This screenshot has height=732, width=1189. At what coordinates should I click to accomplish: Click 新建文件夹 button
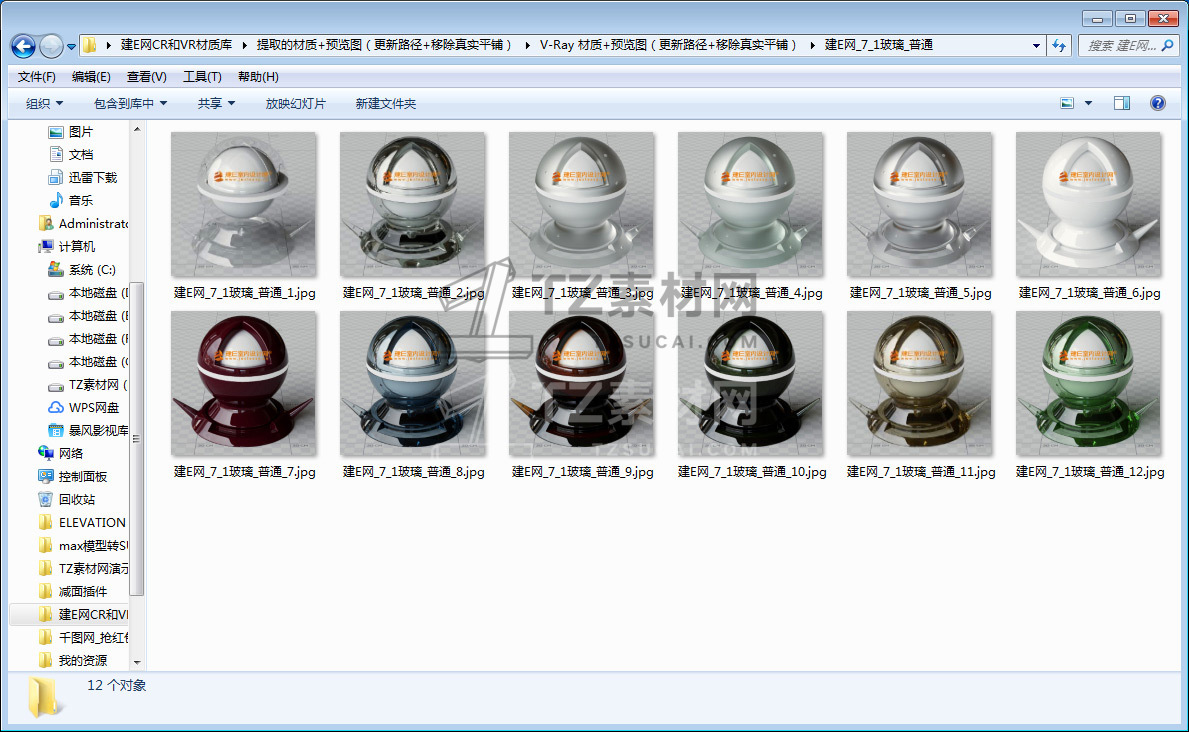385,103
